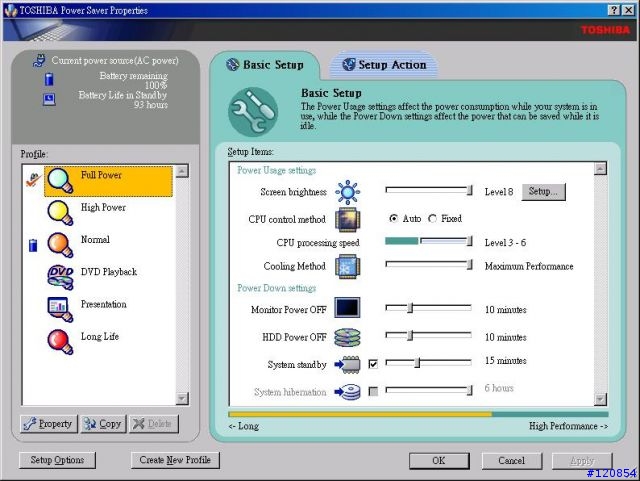Select the Long Life red bulb icon
The height and width of the screenshot is (481, 640).
(60, 342)
